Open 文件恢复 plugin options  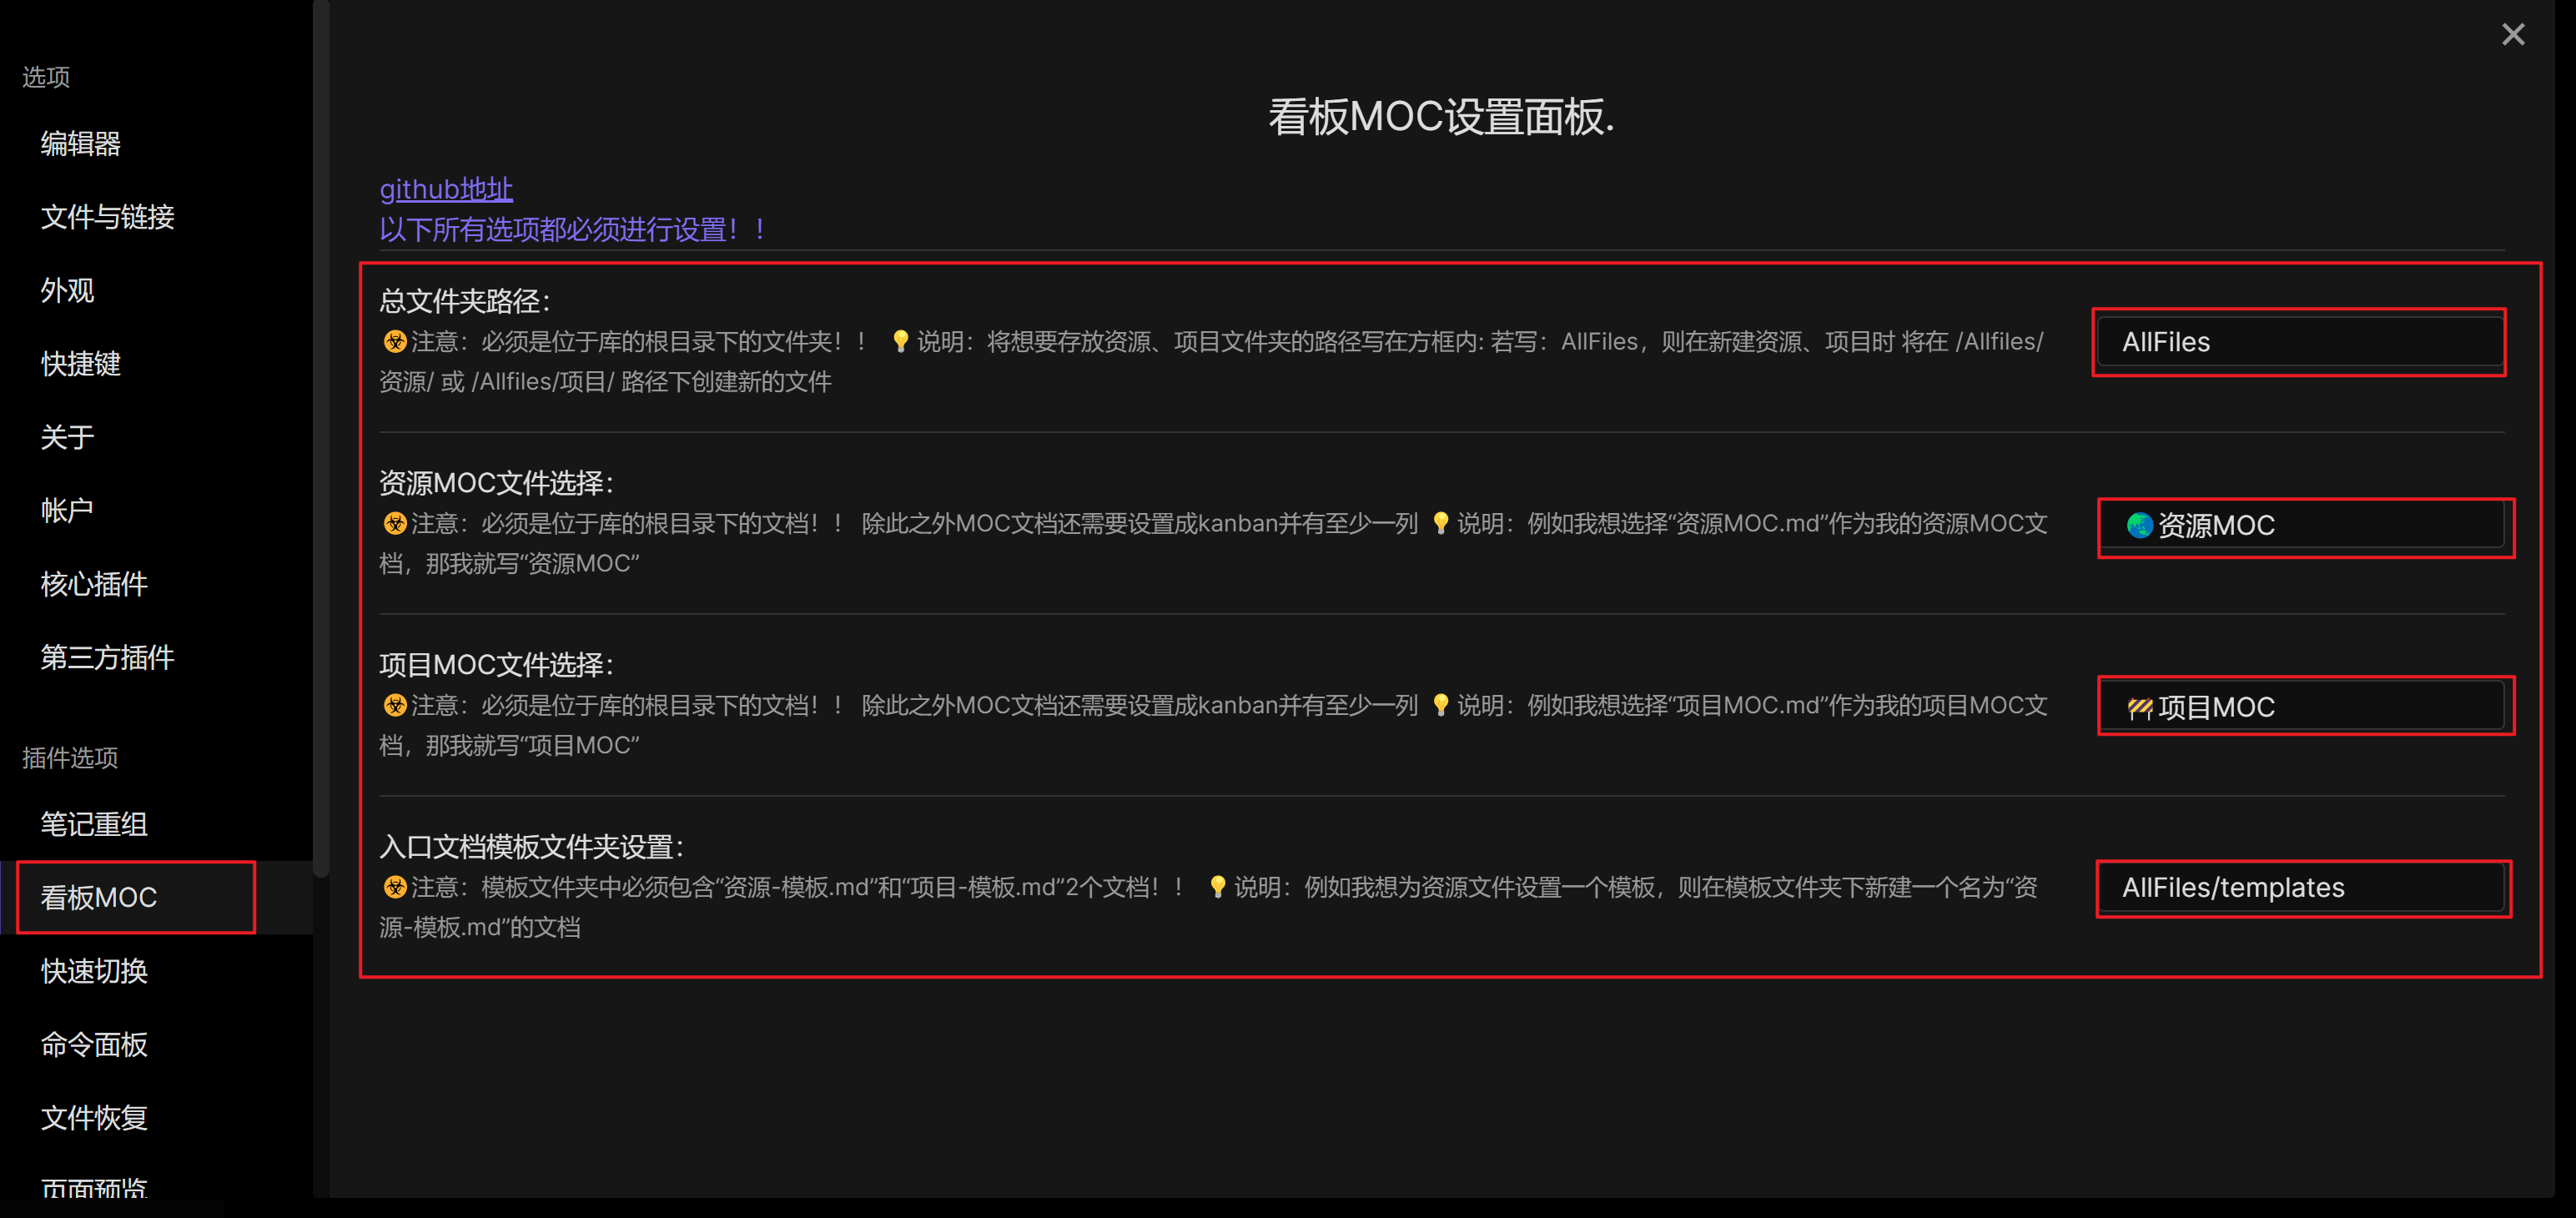(94, 1117)
